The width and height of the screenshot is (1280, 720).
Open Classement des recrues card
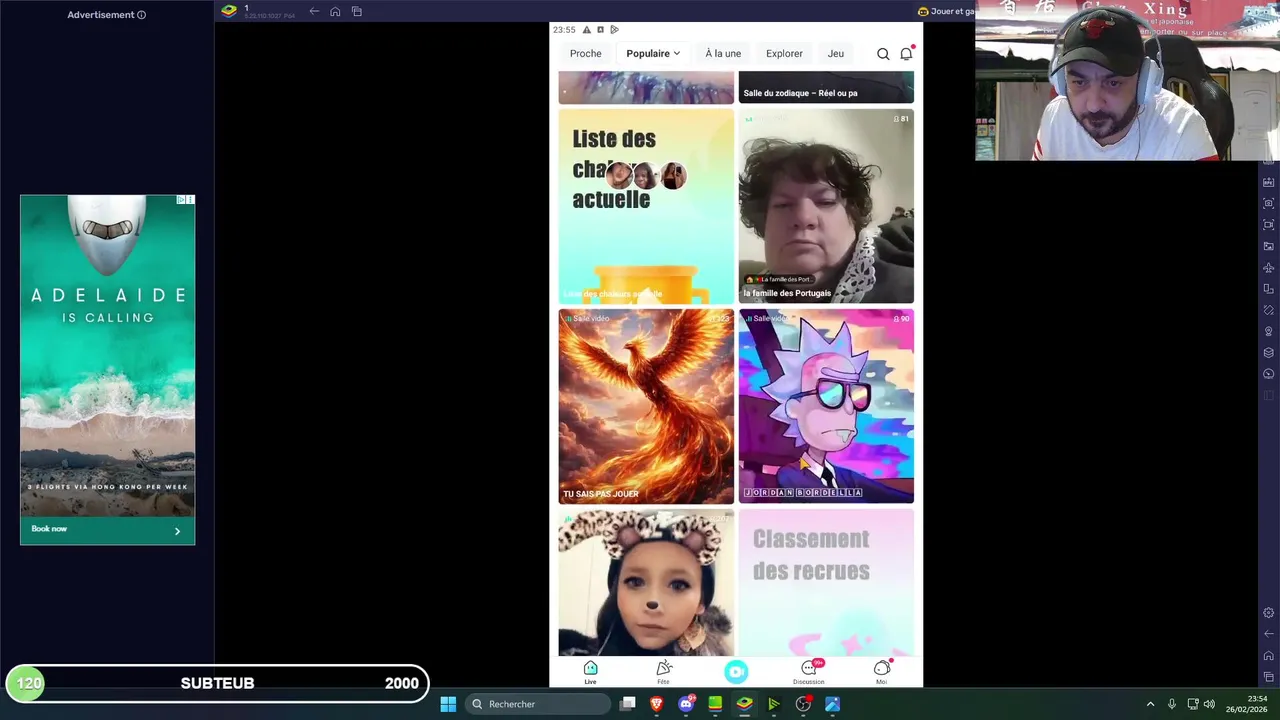[826, 583]
